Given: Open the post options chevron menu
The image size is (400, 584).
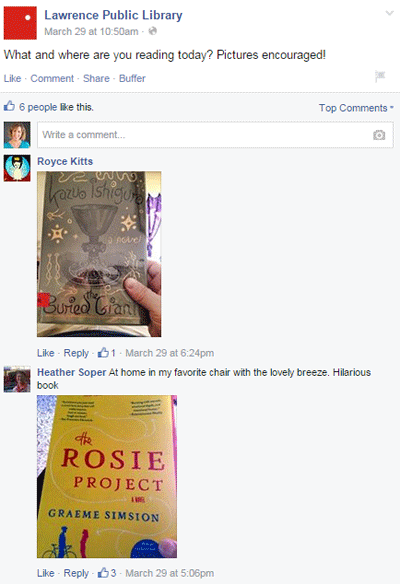Looking at the screenshot, I should coord(390,13).
